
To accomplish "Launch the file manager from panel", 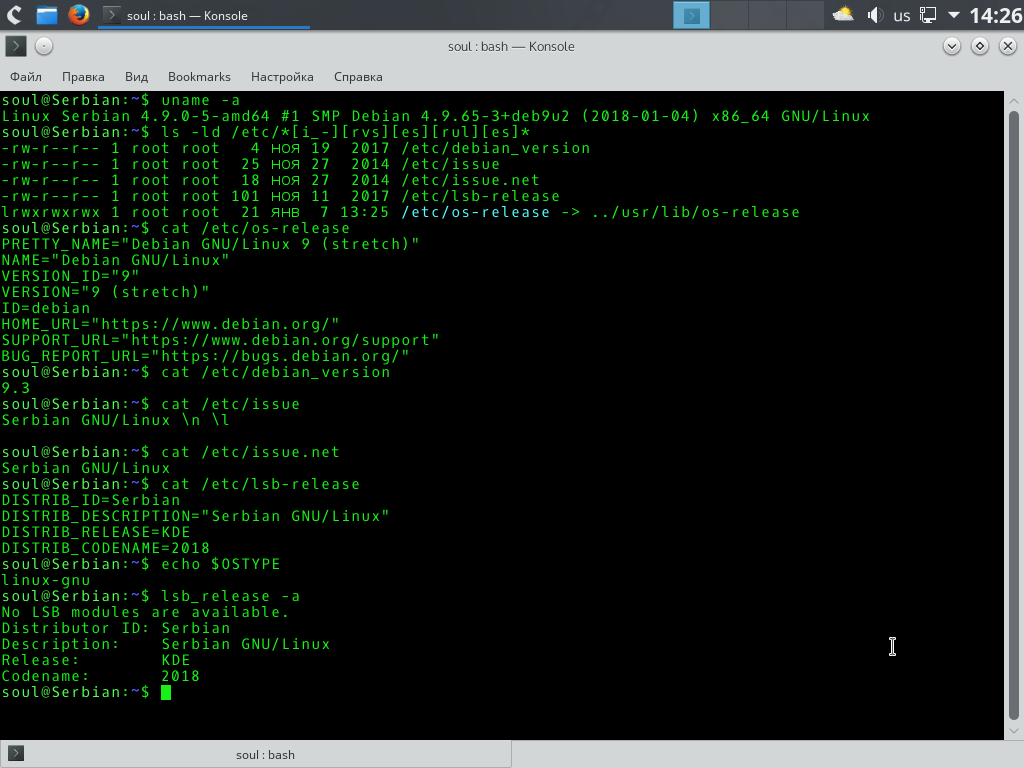I will 46,14.
